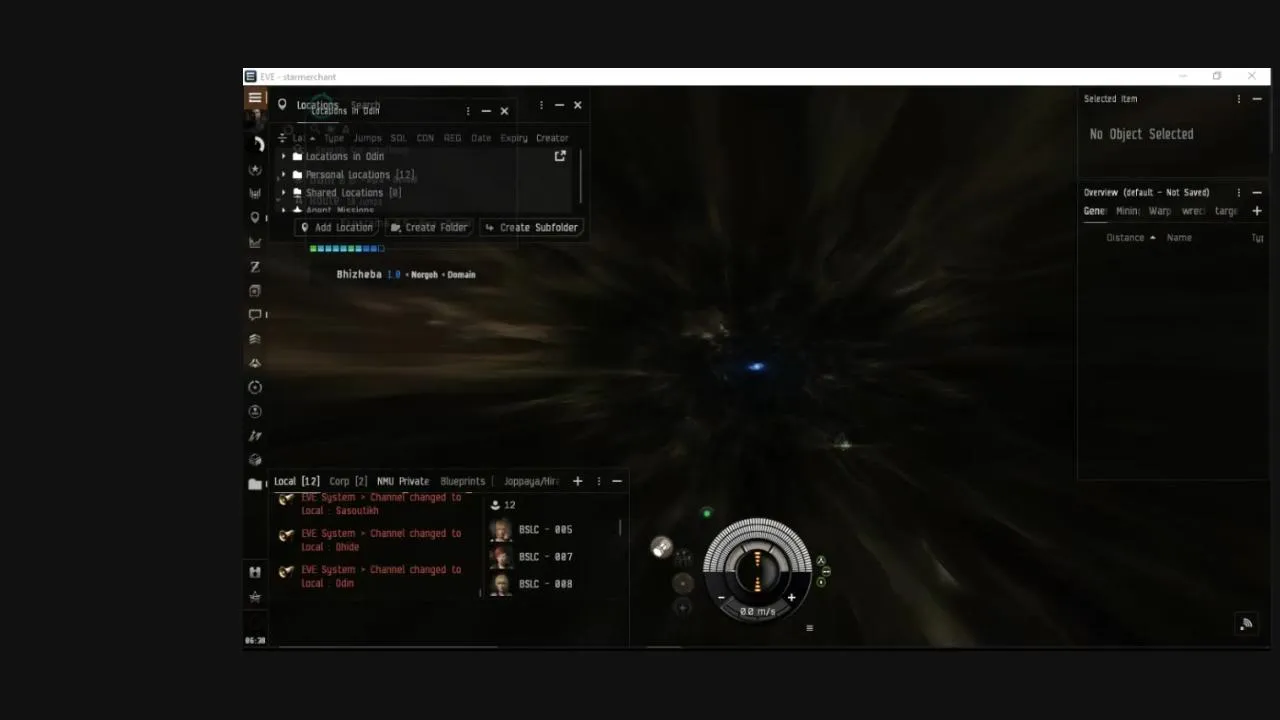
Task: Click the H icon near sidebar bottom
Action: point(255,572)
